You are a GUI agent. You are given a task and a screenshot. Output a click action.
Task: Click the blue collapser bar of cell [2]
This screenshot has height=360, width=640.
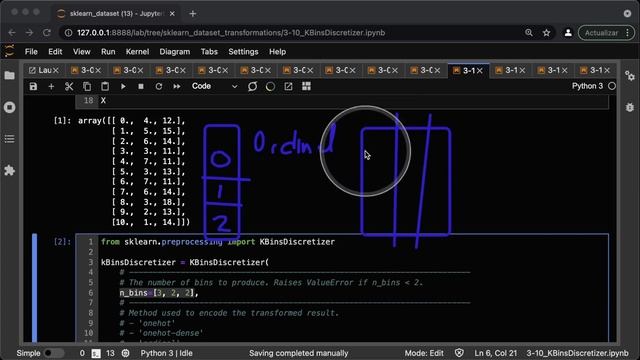coord(35,288)
